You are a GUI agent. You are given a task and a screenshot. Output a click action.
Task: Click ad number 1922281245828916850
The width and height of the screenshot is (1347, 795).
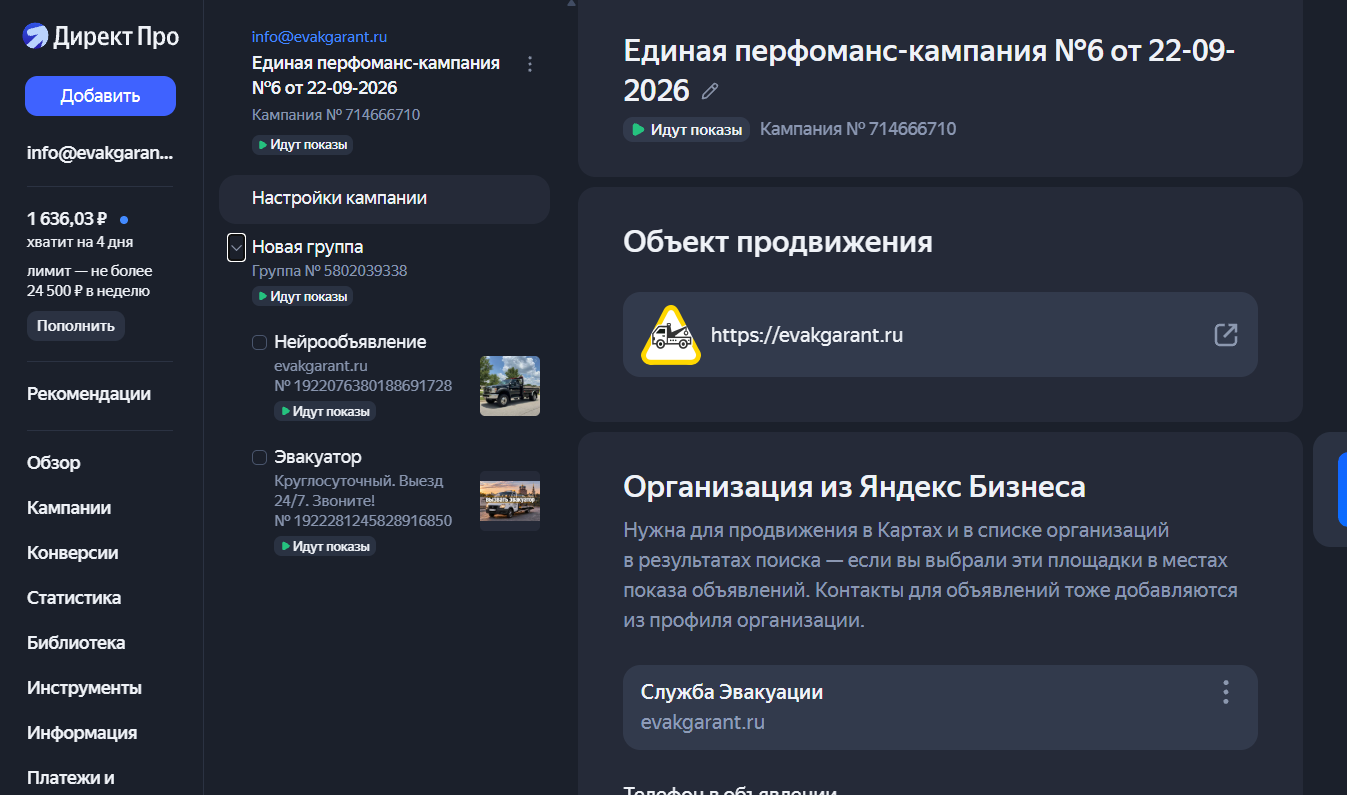click(363, 521)
